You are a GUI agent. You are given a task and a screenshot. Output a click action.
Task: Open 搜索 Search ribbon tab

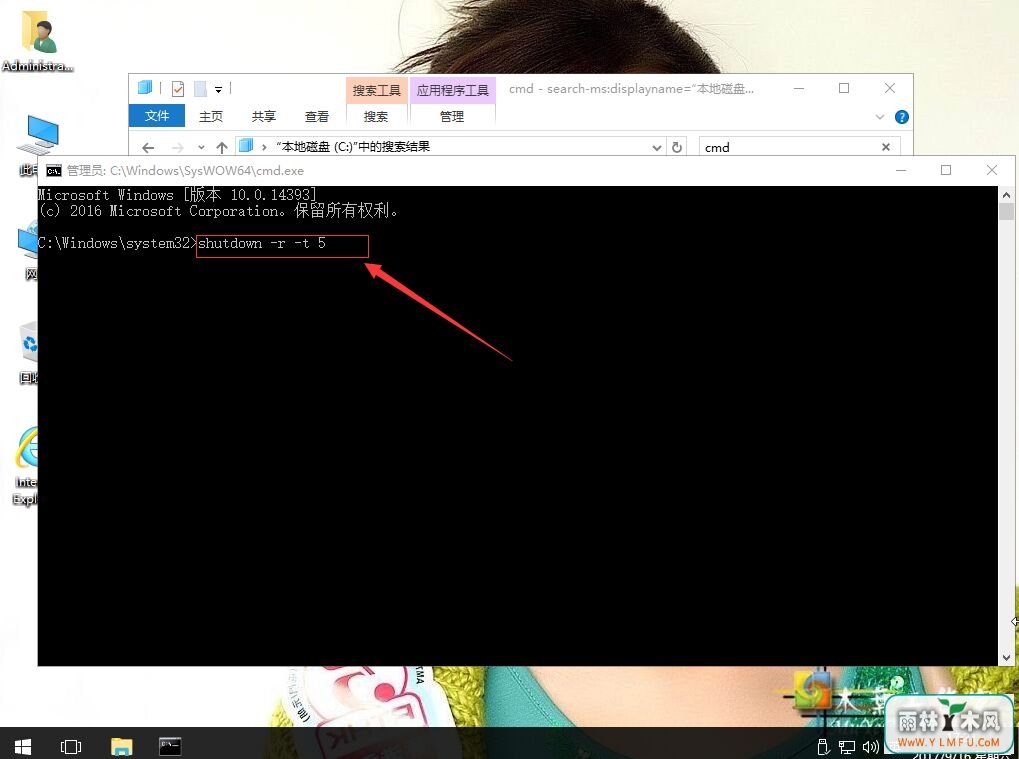[376, 116]
